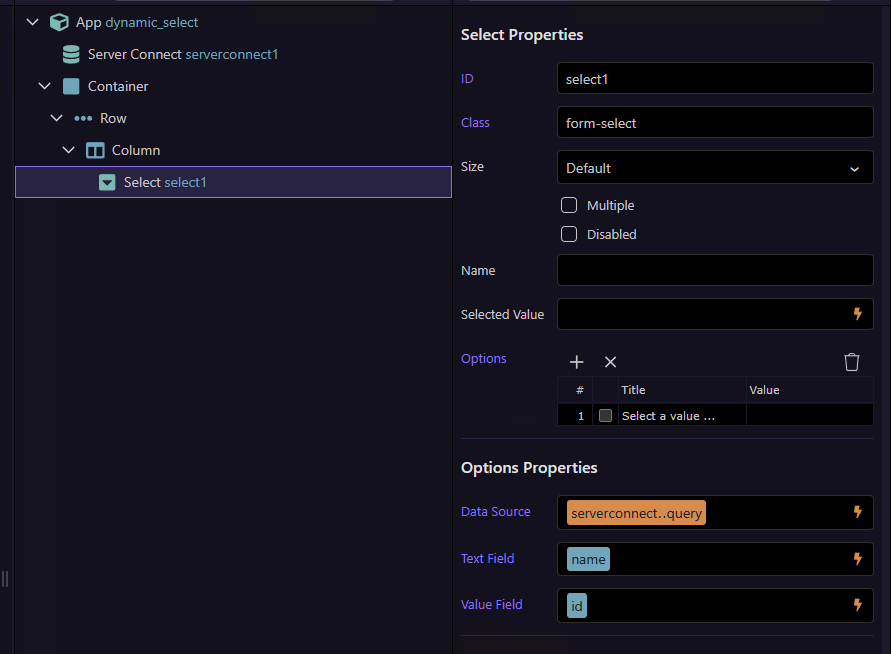Click the remove option X icon
Image resolution: width=891 pixels, height=654 pixels.
(x=610, y=362)
